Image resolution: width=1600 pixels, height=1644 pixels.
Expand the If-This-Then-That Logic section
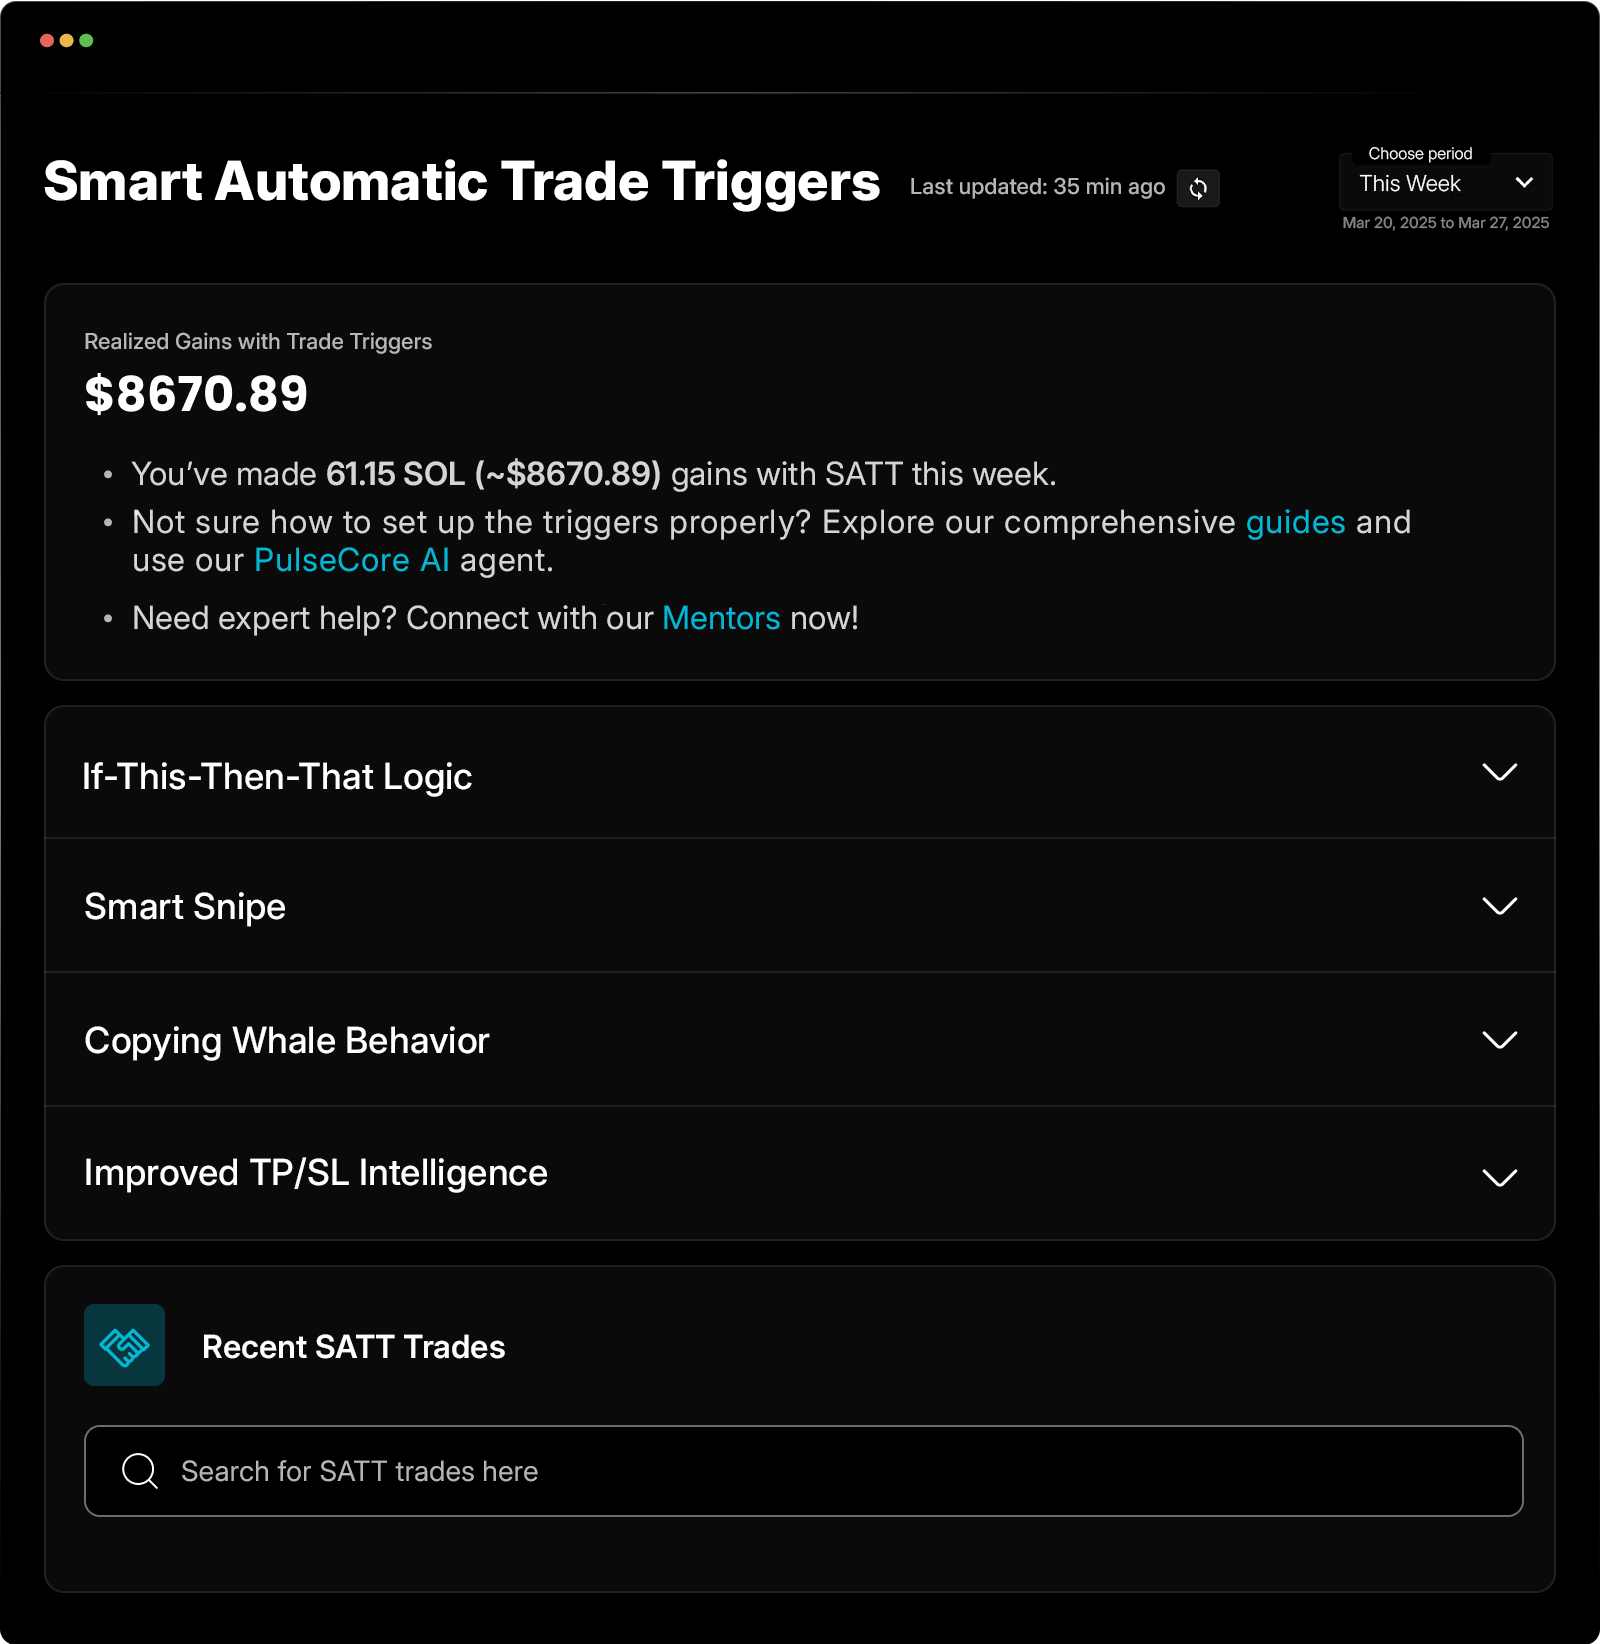1499,773
